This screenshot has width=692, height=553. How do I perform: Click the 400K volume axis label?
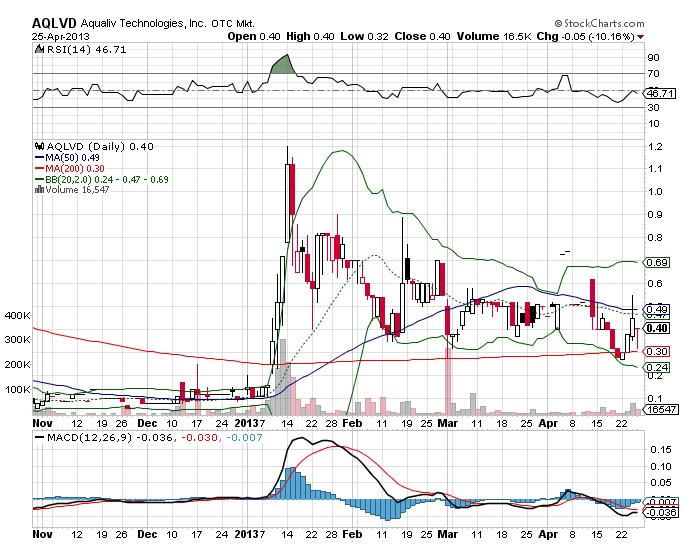18,316
